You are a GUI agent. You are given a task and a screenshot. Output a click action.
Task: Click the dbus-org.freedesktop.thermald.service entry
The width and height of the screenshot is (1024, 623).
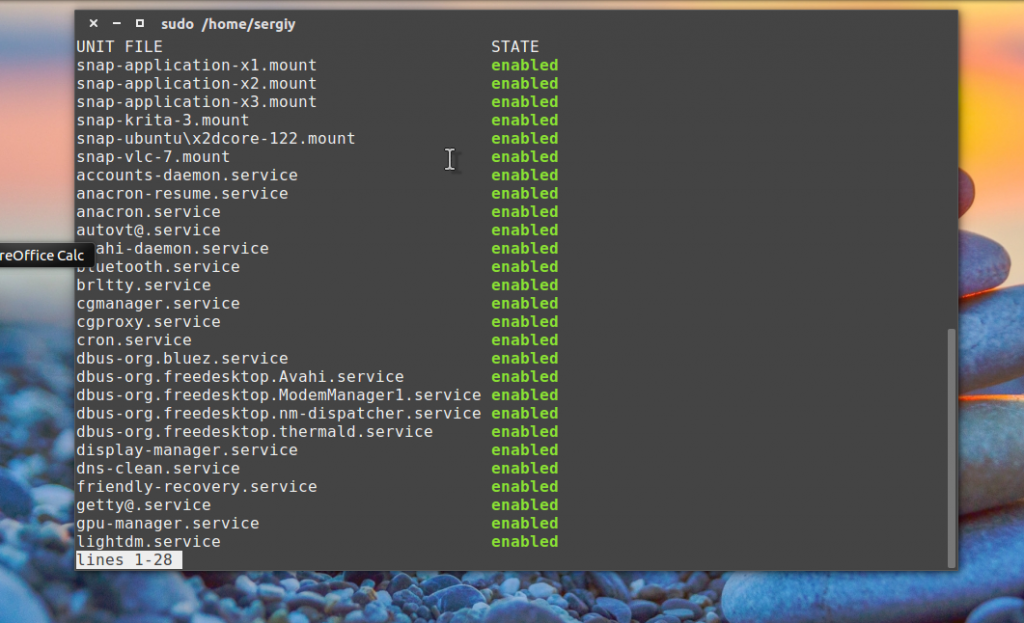[254, 431]
